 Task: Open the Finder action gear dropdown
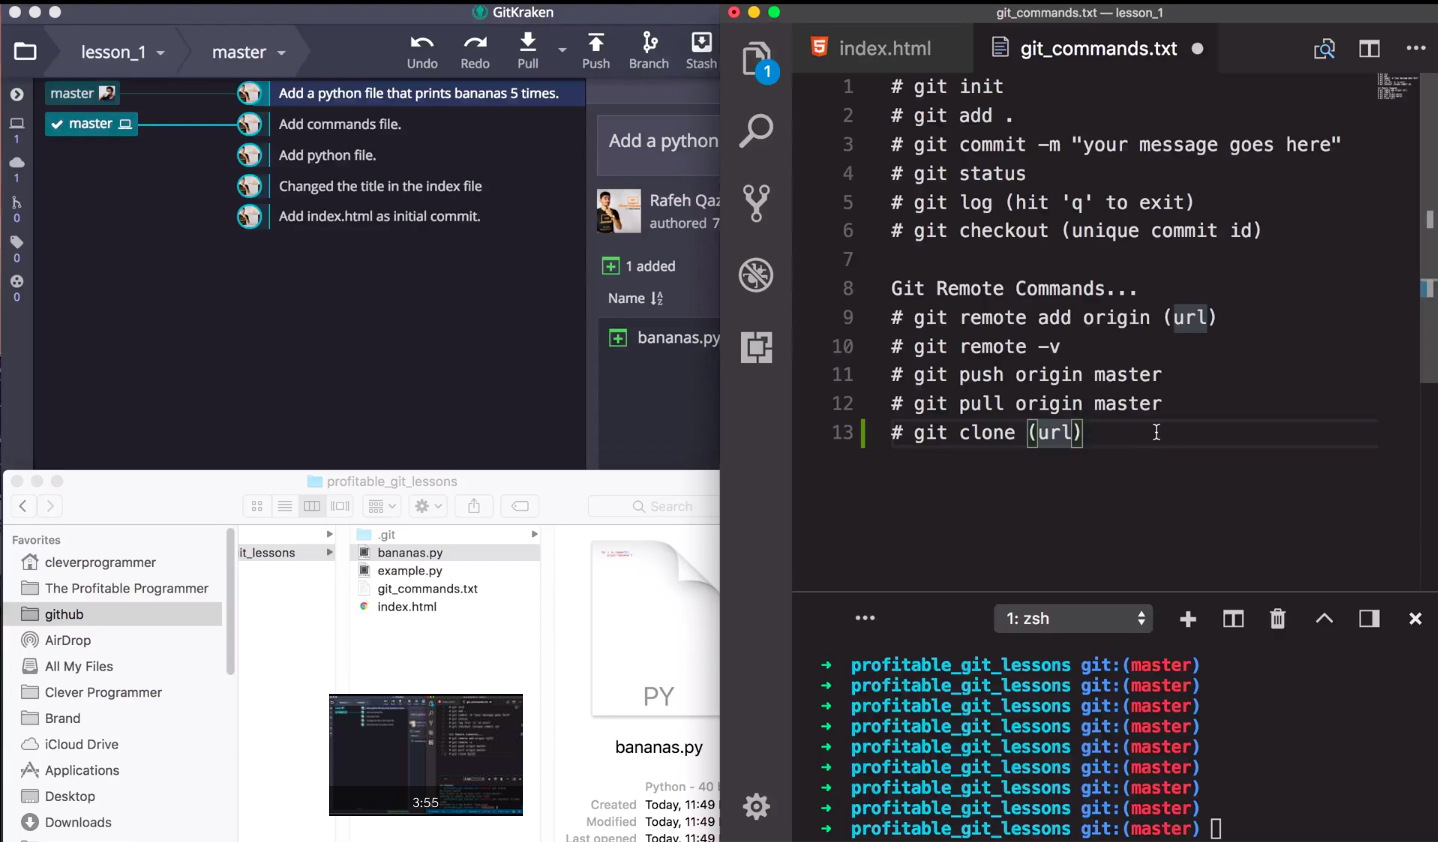point(428,506)
